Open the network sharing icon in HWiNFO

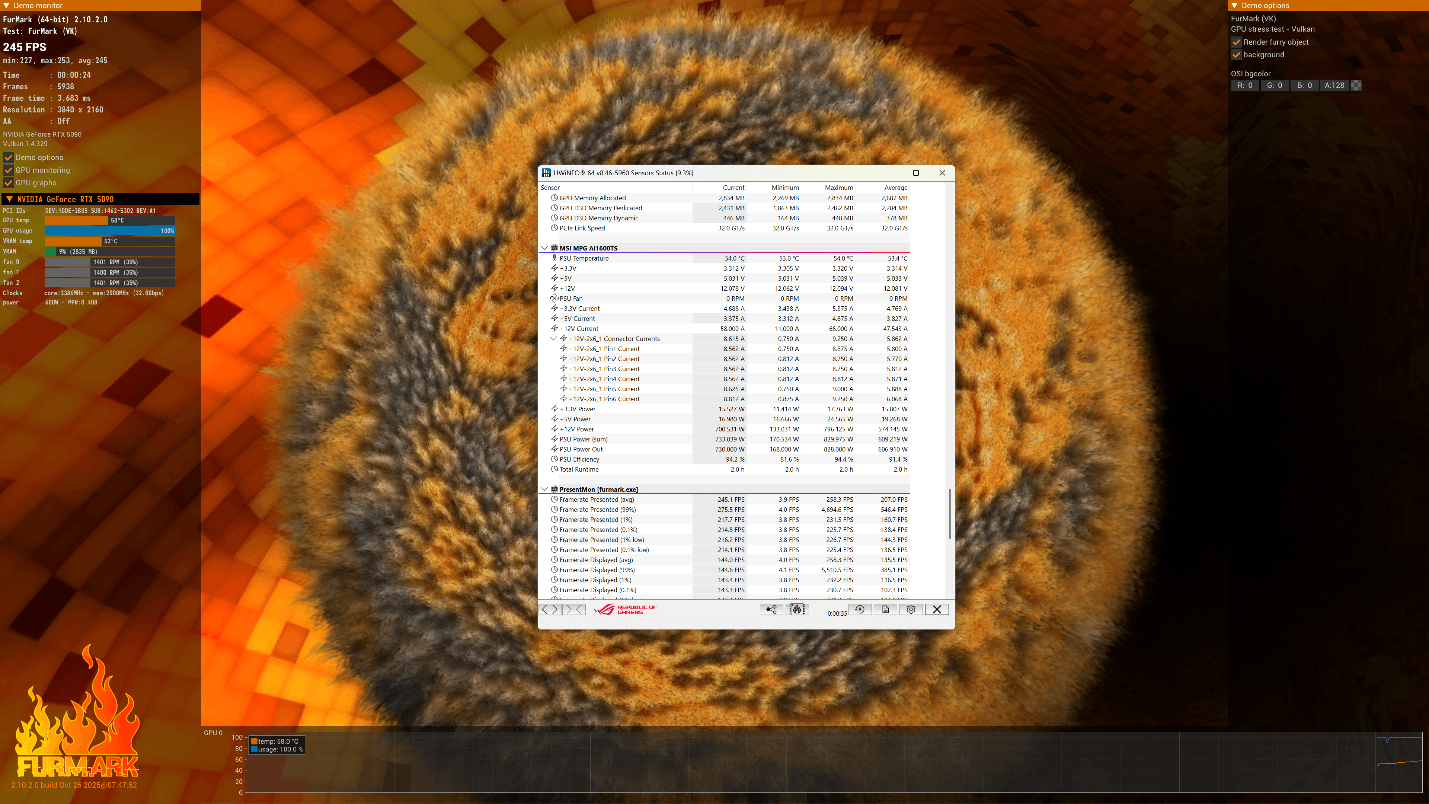[x=770, y=609]
